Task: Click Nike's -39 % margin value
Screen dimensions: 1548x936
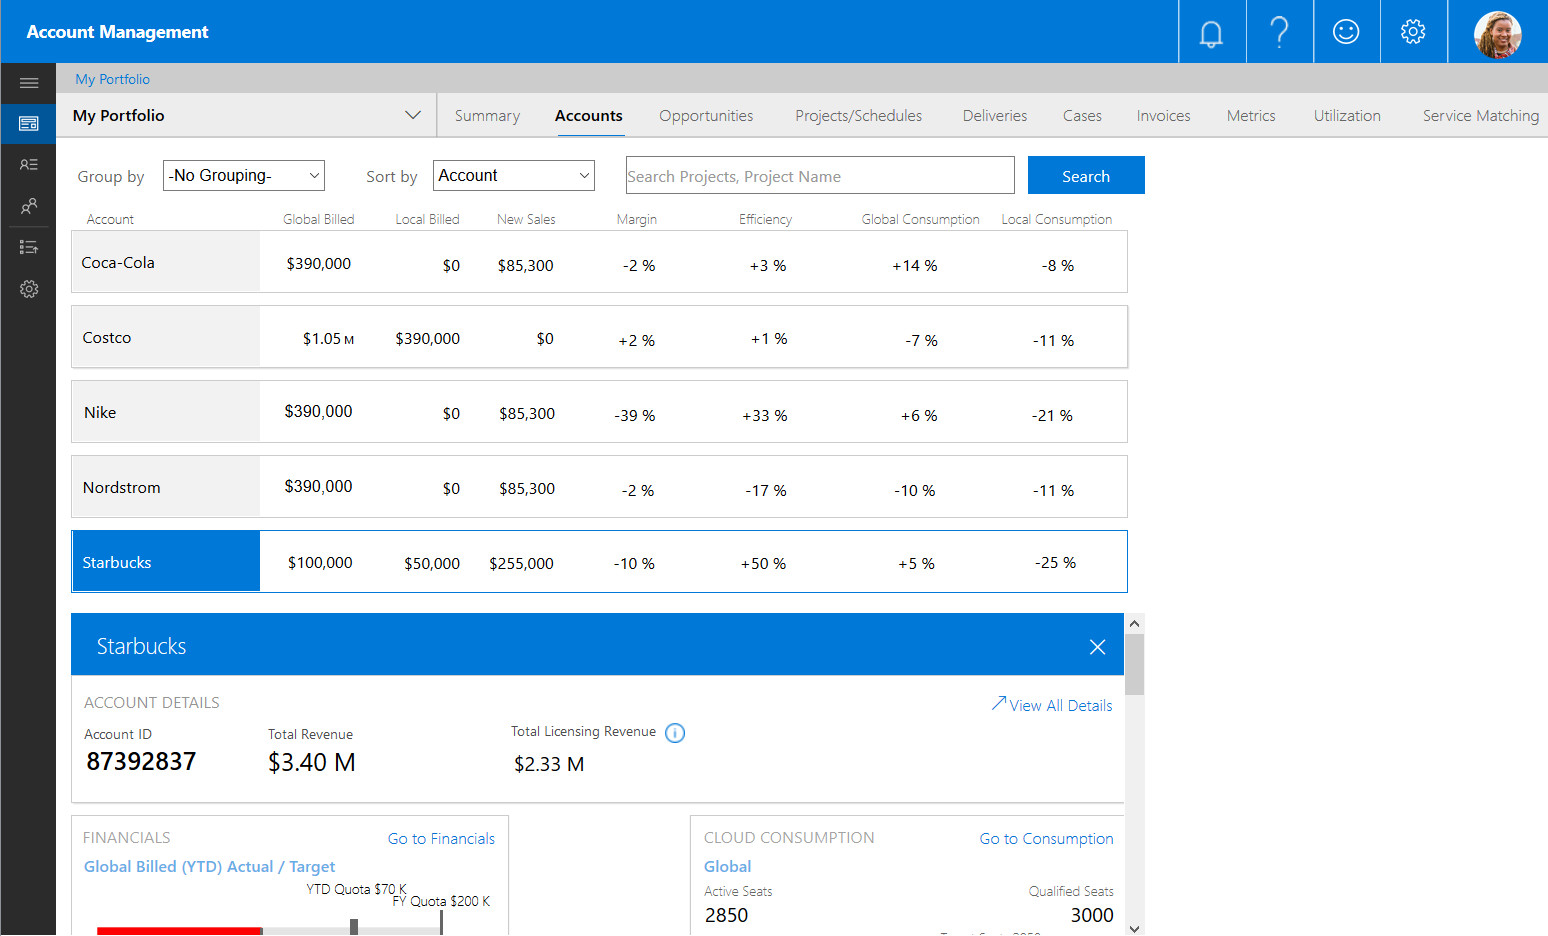Action: click(635, 416)
